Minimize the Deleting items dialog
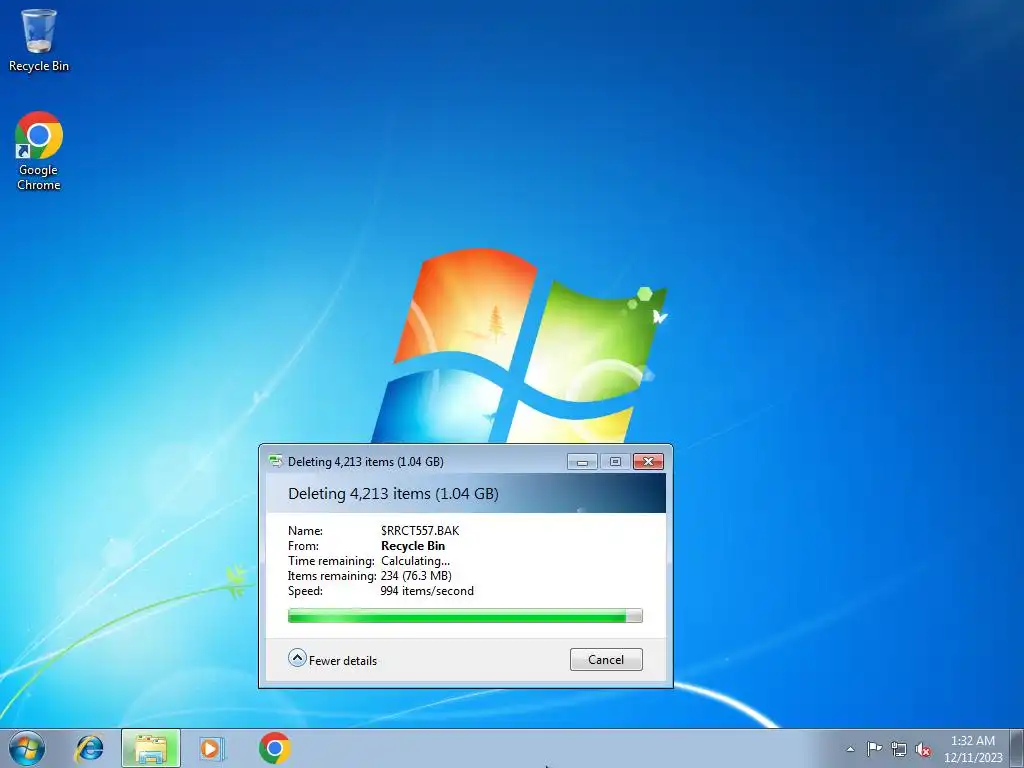The height and width of the screenshot is (768, 1024). click(x=582, y=462)
